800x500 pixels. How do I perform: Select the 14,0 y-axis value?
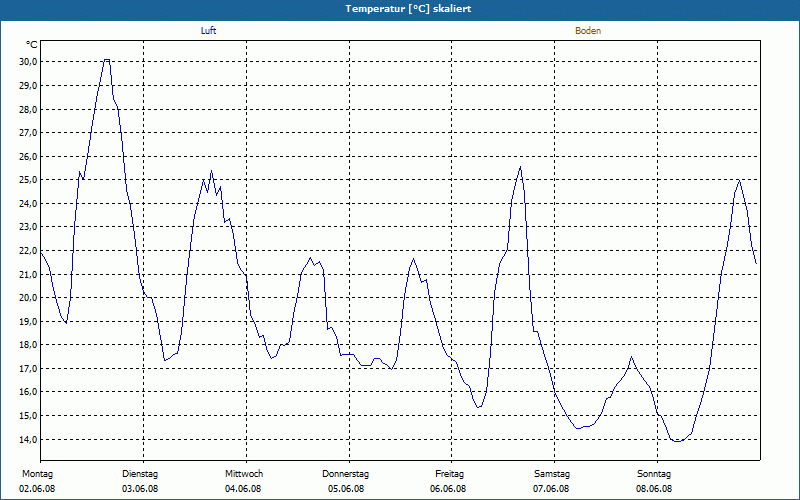29,439
